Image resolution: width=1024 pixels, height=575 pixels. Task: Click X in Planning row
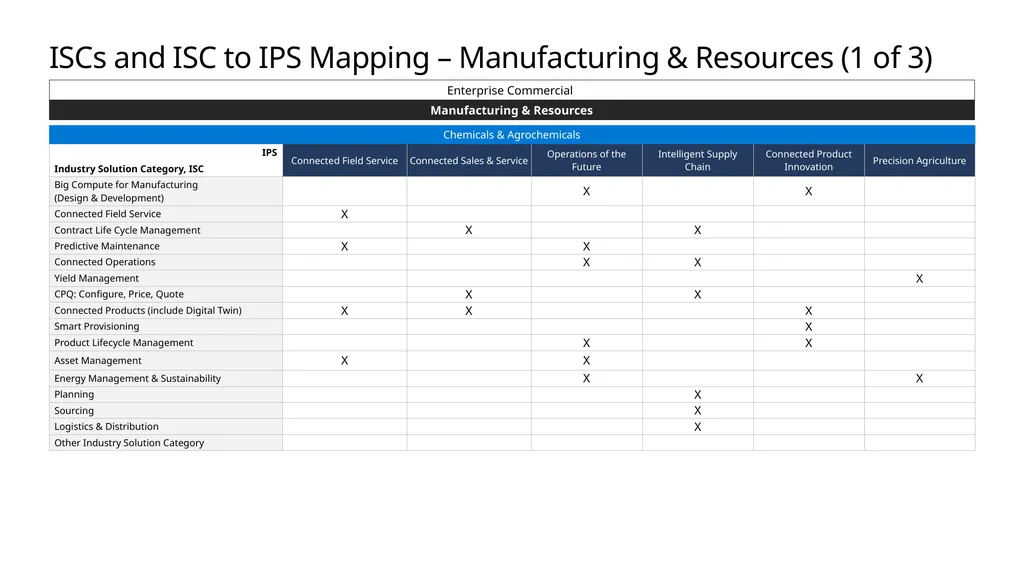coord(697,395)
